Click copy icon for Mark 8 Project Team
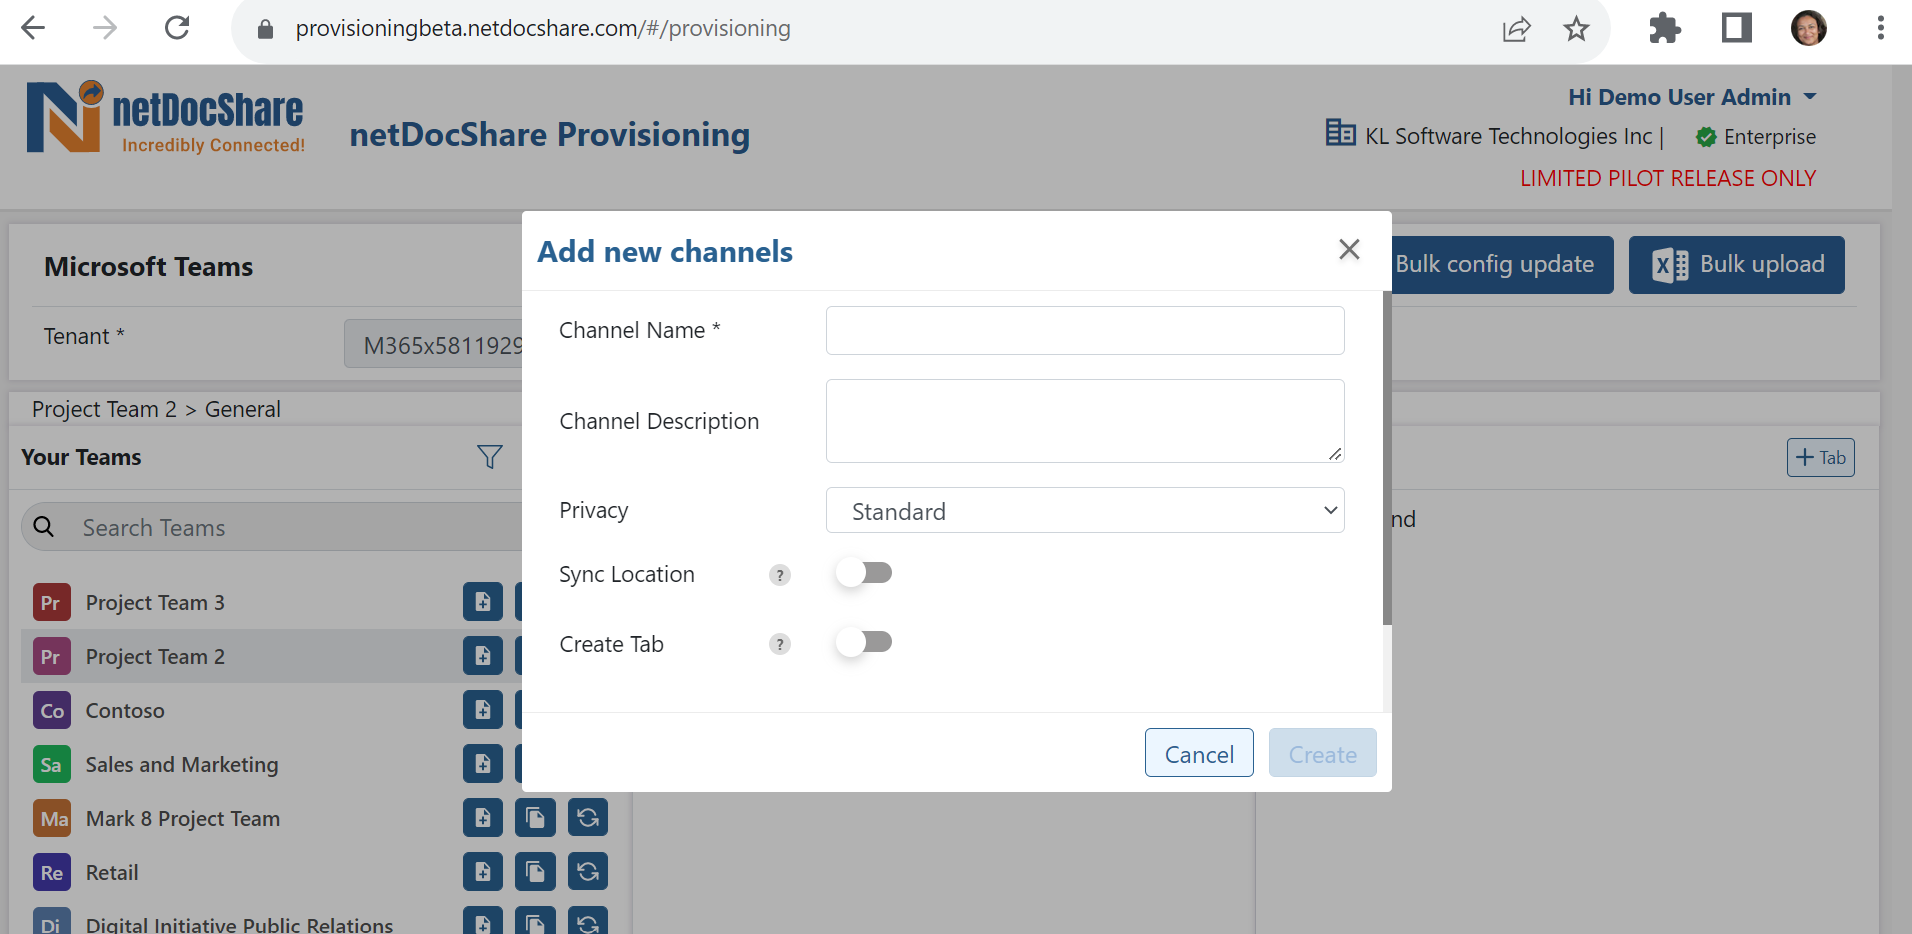 pyautogui.click(x=535, y=818)
